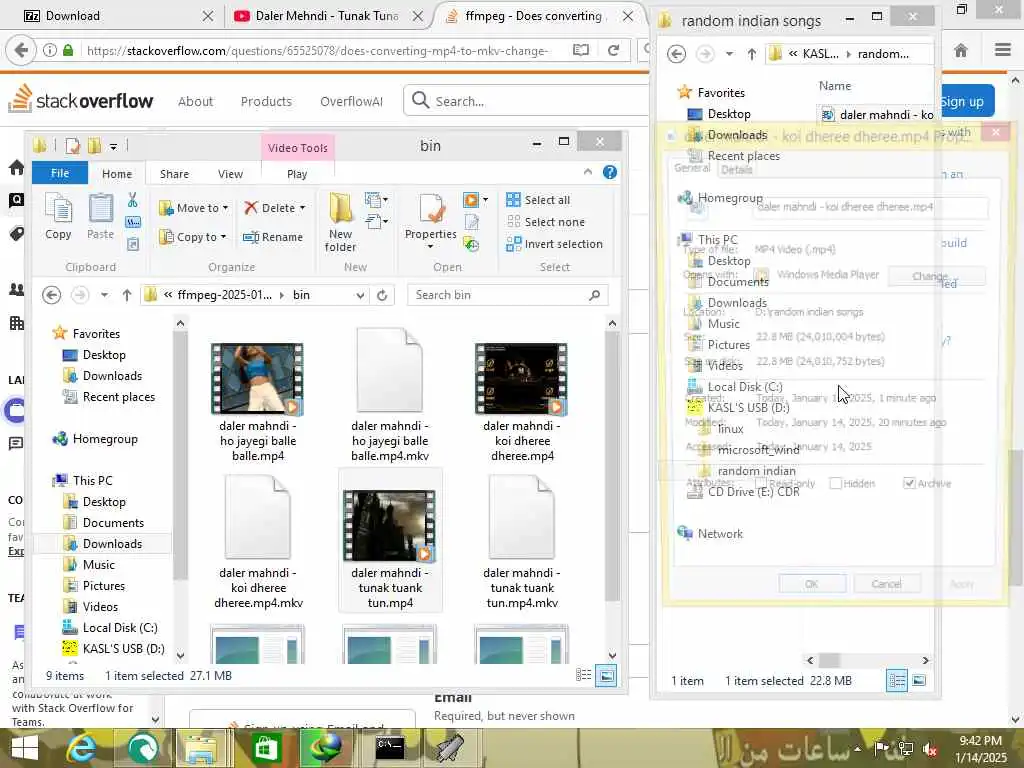This screenshot has height=768, width=1024.
Task: Go up one folder level in the bin window
Action: pos(127,295)
